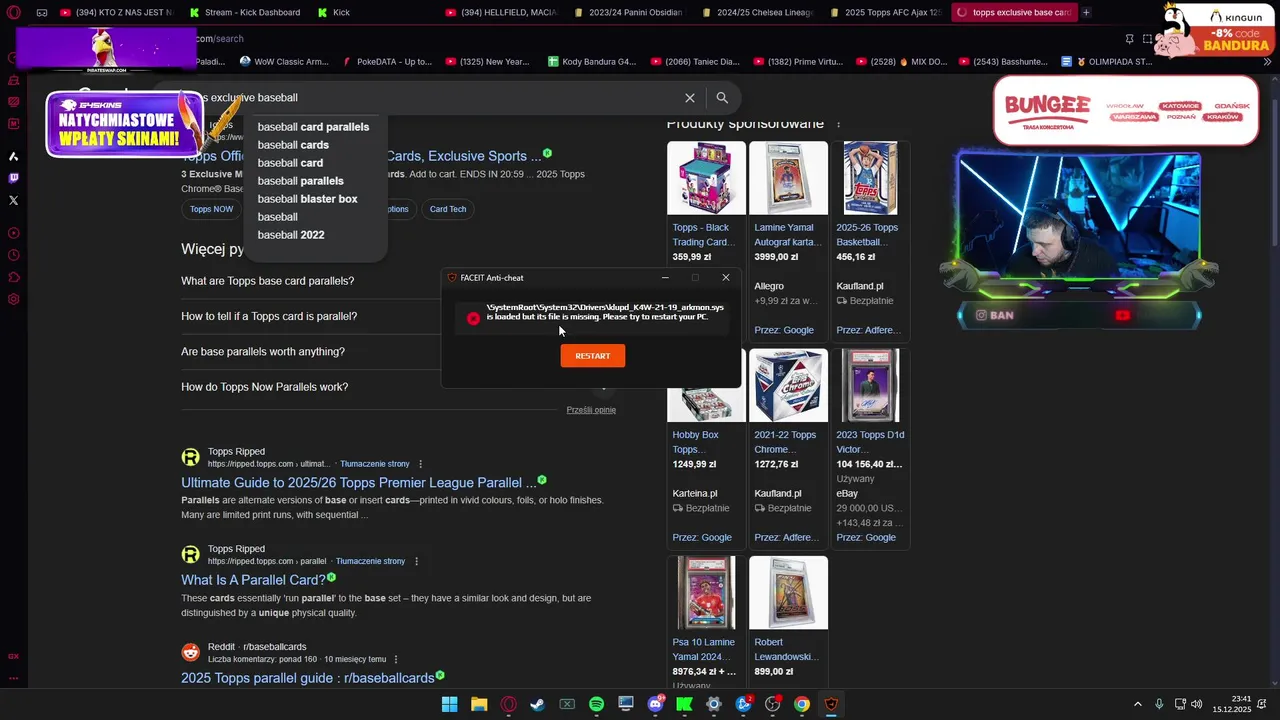The image size is (1280, 720).
Task: Click Card Tech sitelink chip
Action: coord(448,209)
